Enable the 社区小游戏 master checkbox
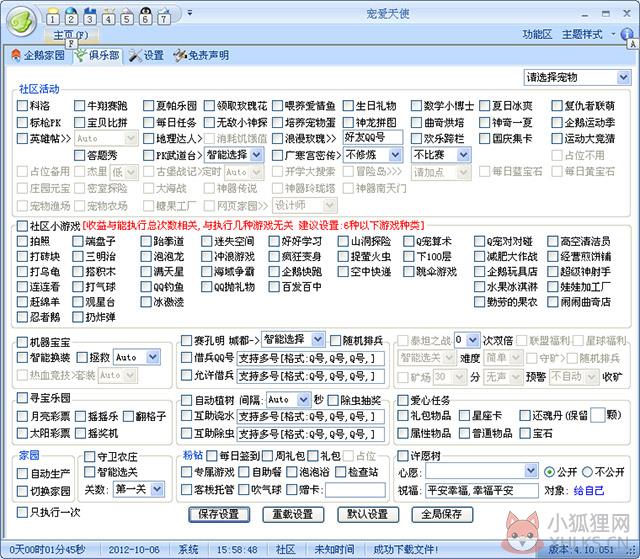 coord(22,226)
